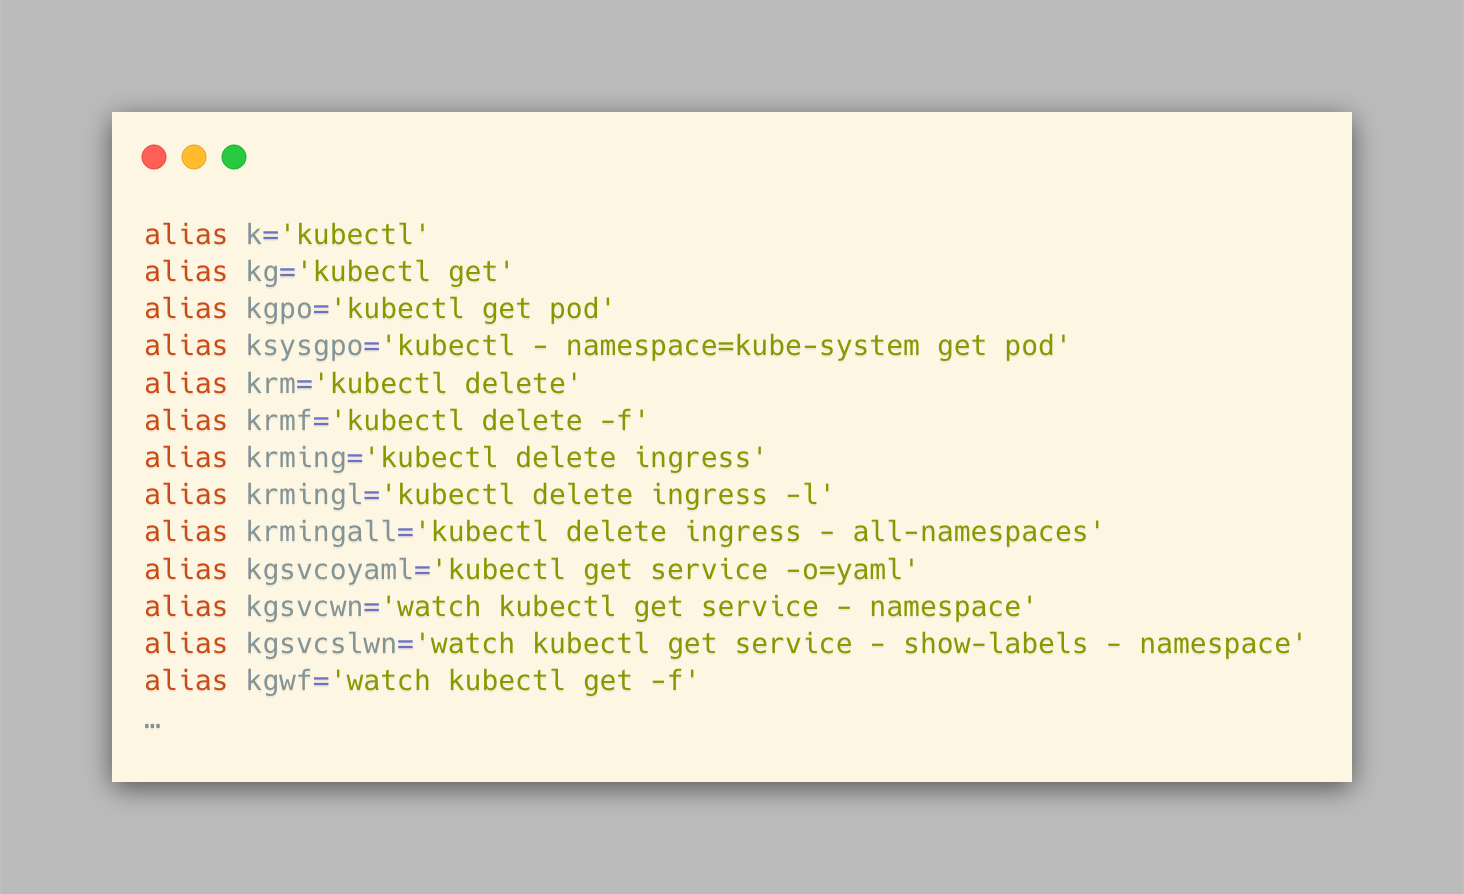Click the kgwf alias line
This screenshot has height=894, width=1464.
421,681
